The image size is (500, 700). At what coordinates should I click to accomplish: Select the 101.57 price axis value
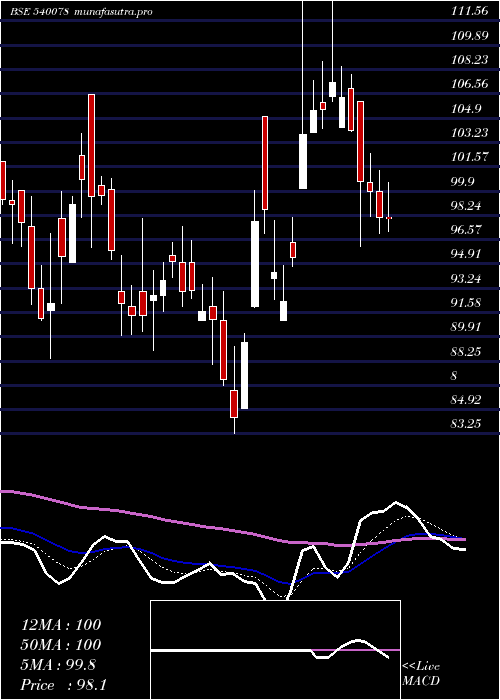click(x=470, y=157)
